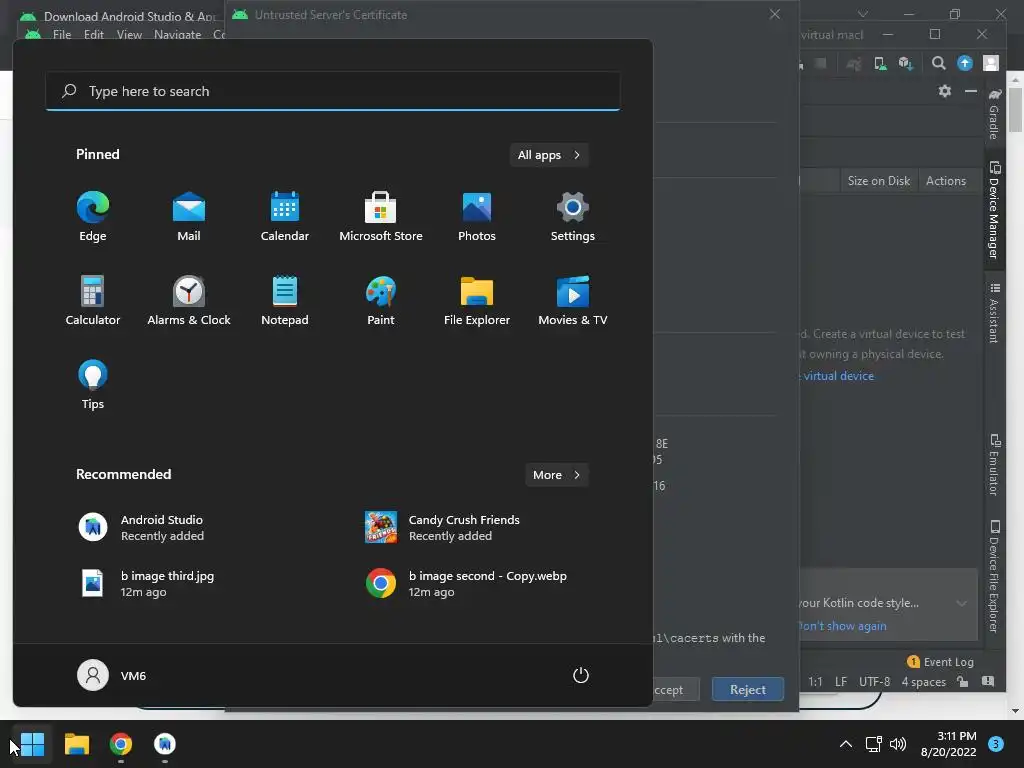Open the Android Studio account avatar

(x=991, y=63)
